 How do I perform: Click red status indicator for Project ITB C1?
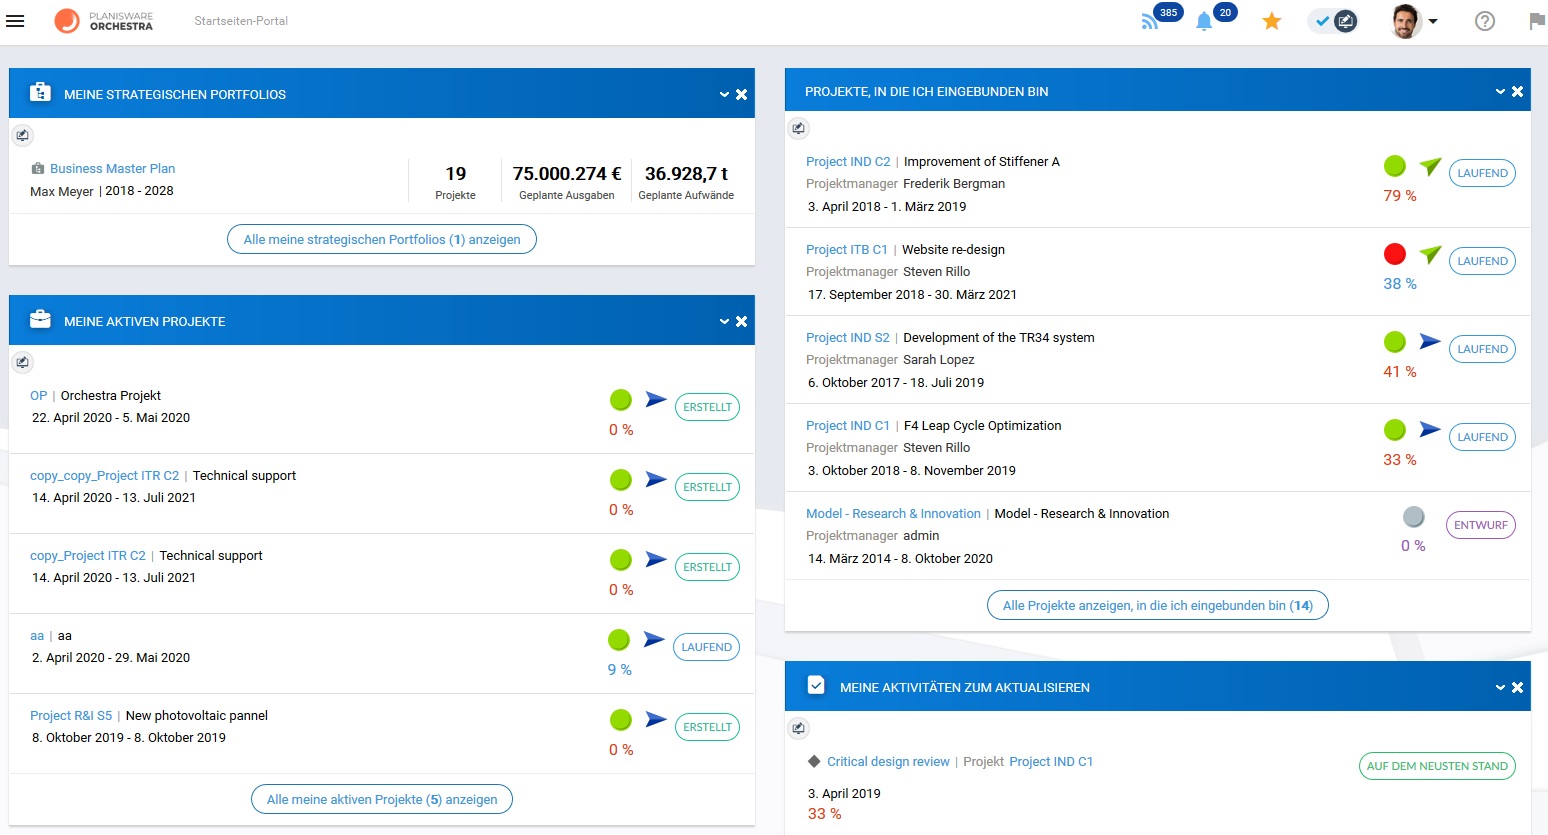coord(1394,254)
